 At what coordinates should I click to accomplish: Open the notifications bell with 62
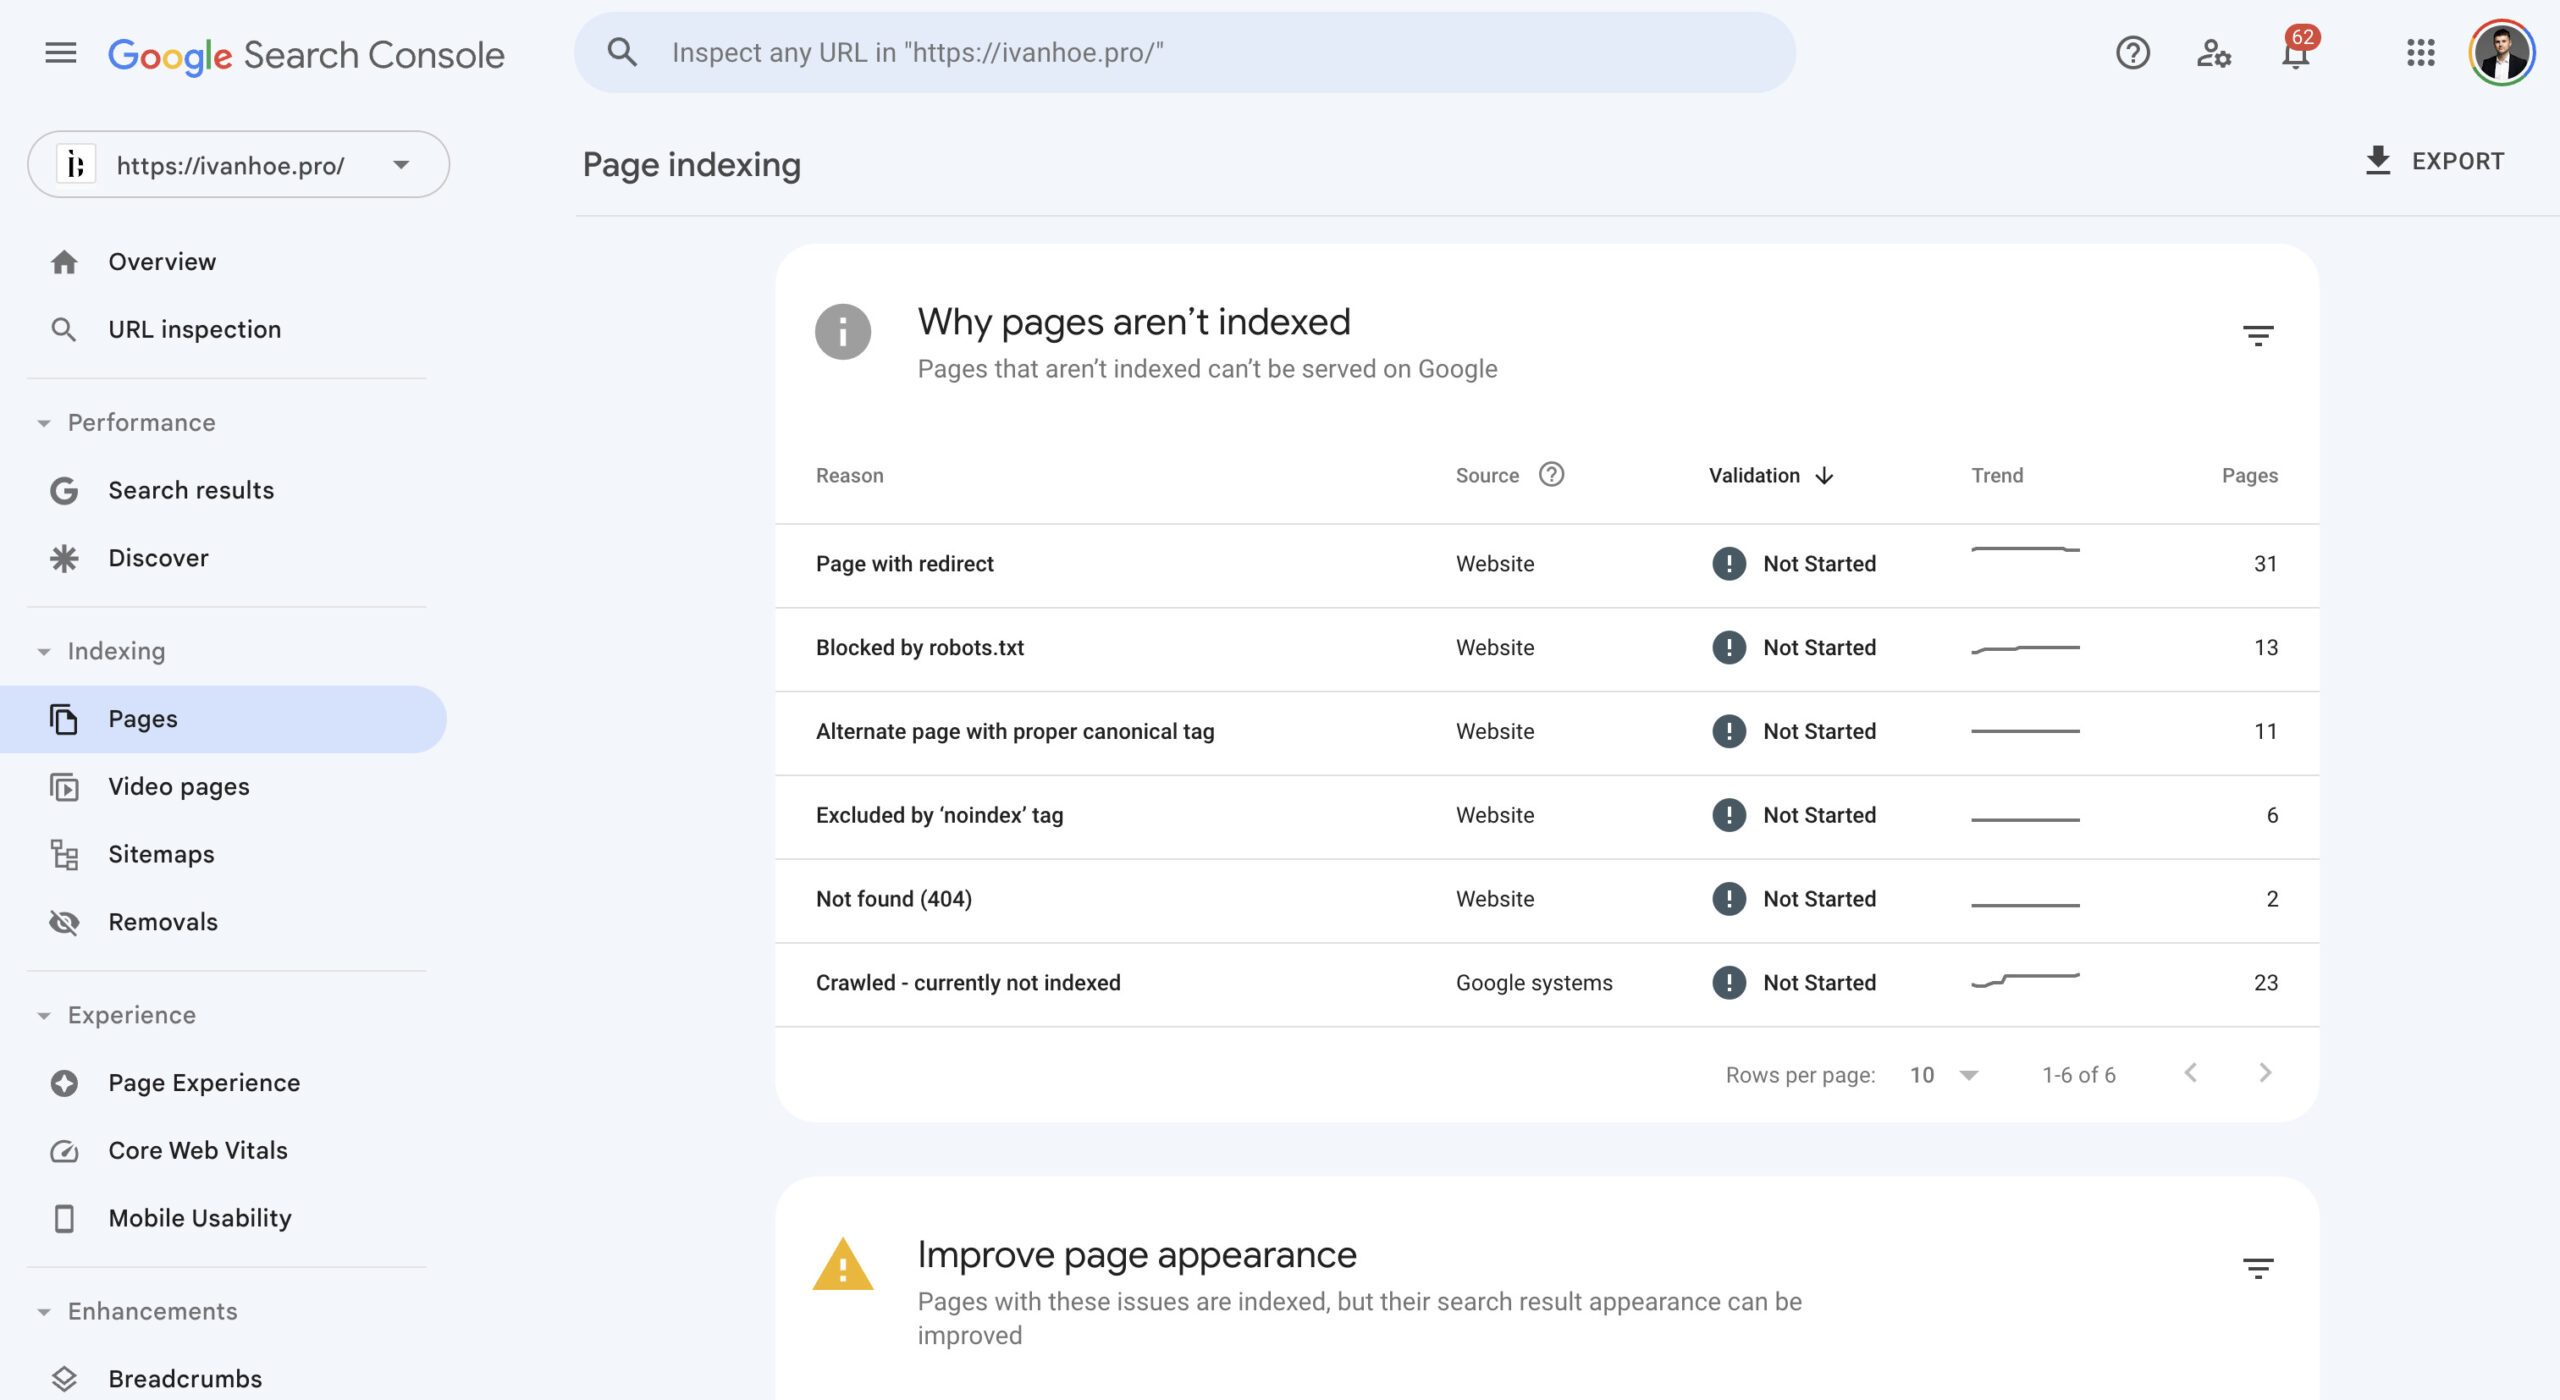(2296, 53)
